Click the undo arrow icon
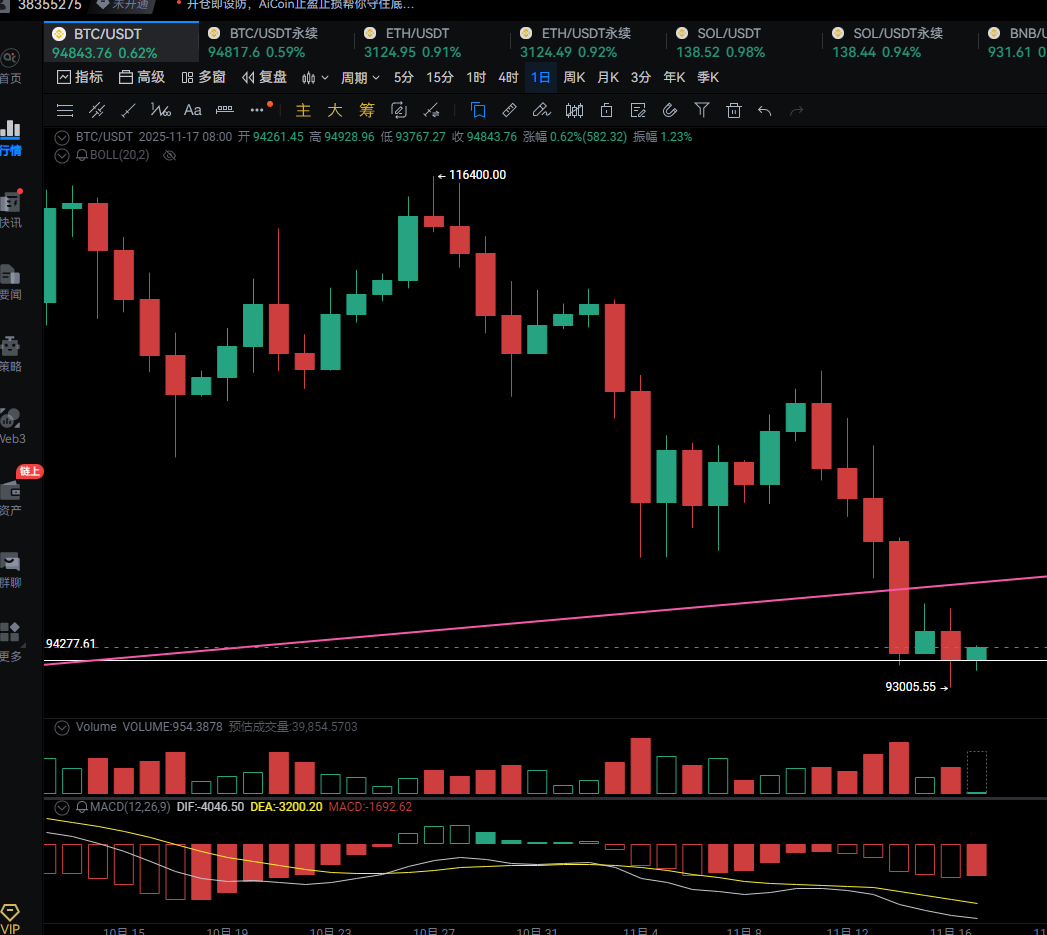Screen dimensions: 1047x935 765,110
